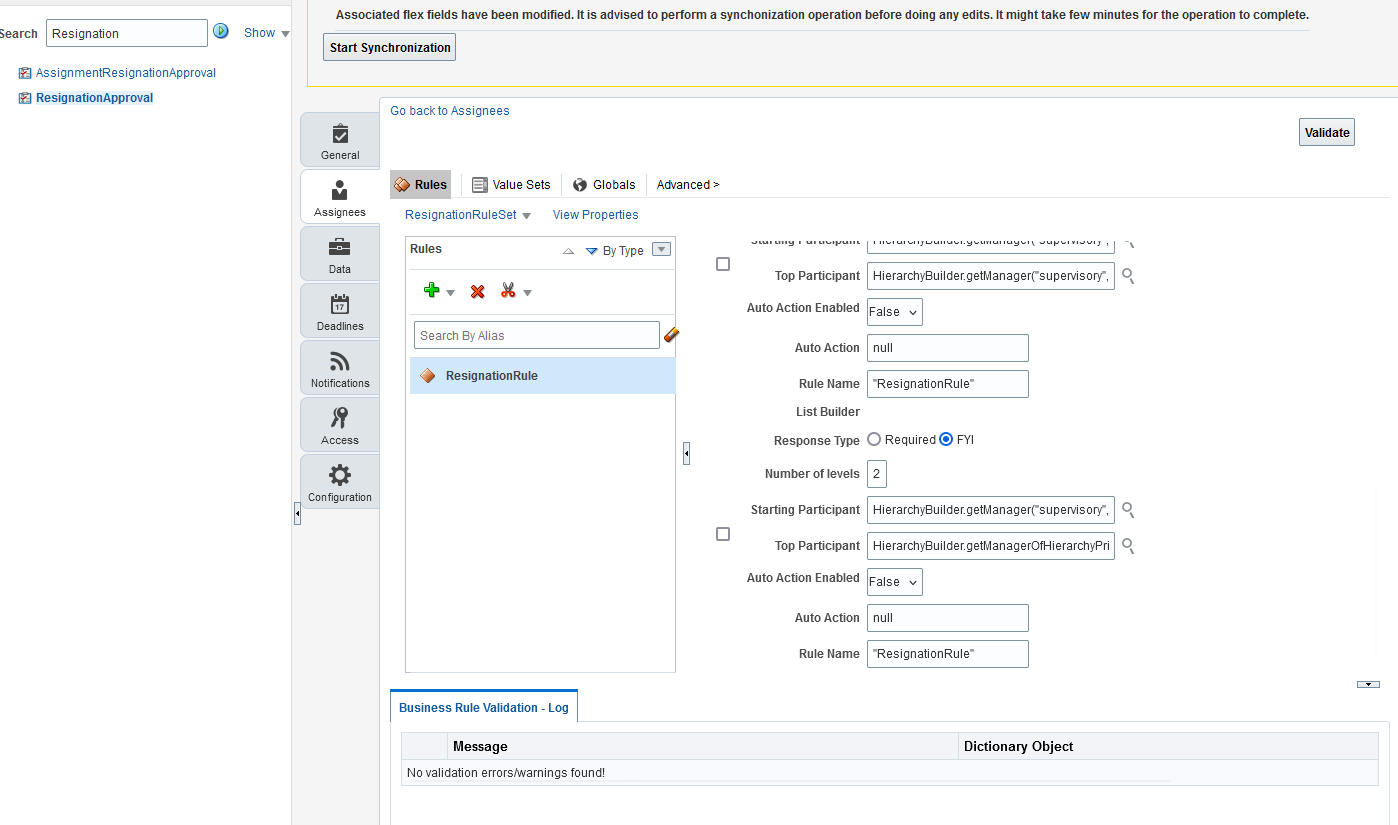Open the General side tab
This screenshot has height=825, width=1398.
click(340, 140)
